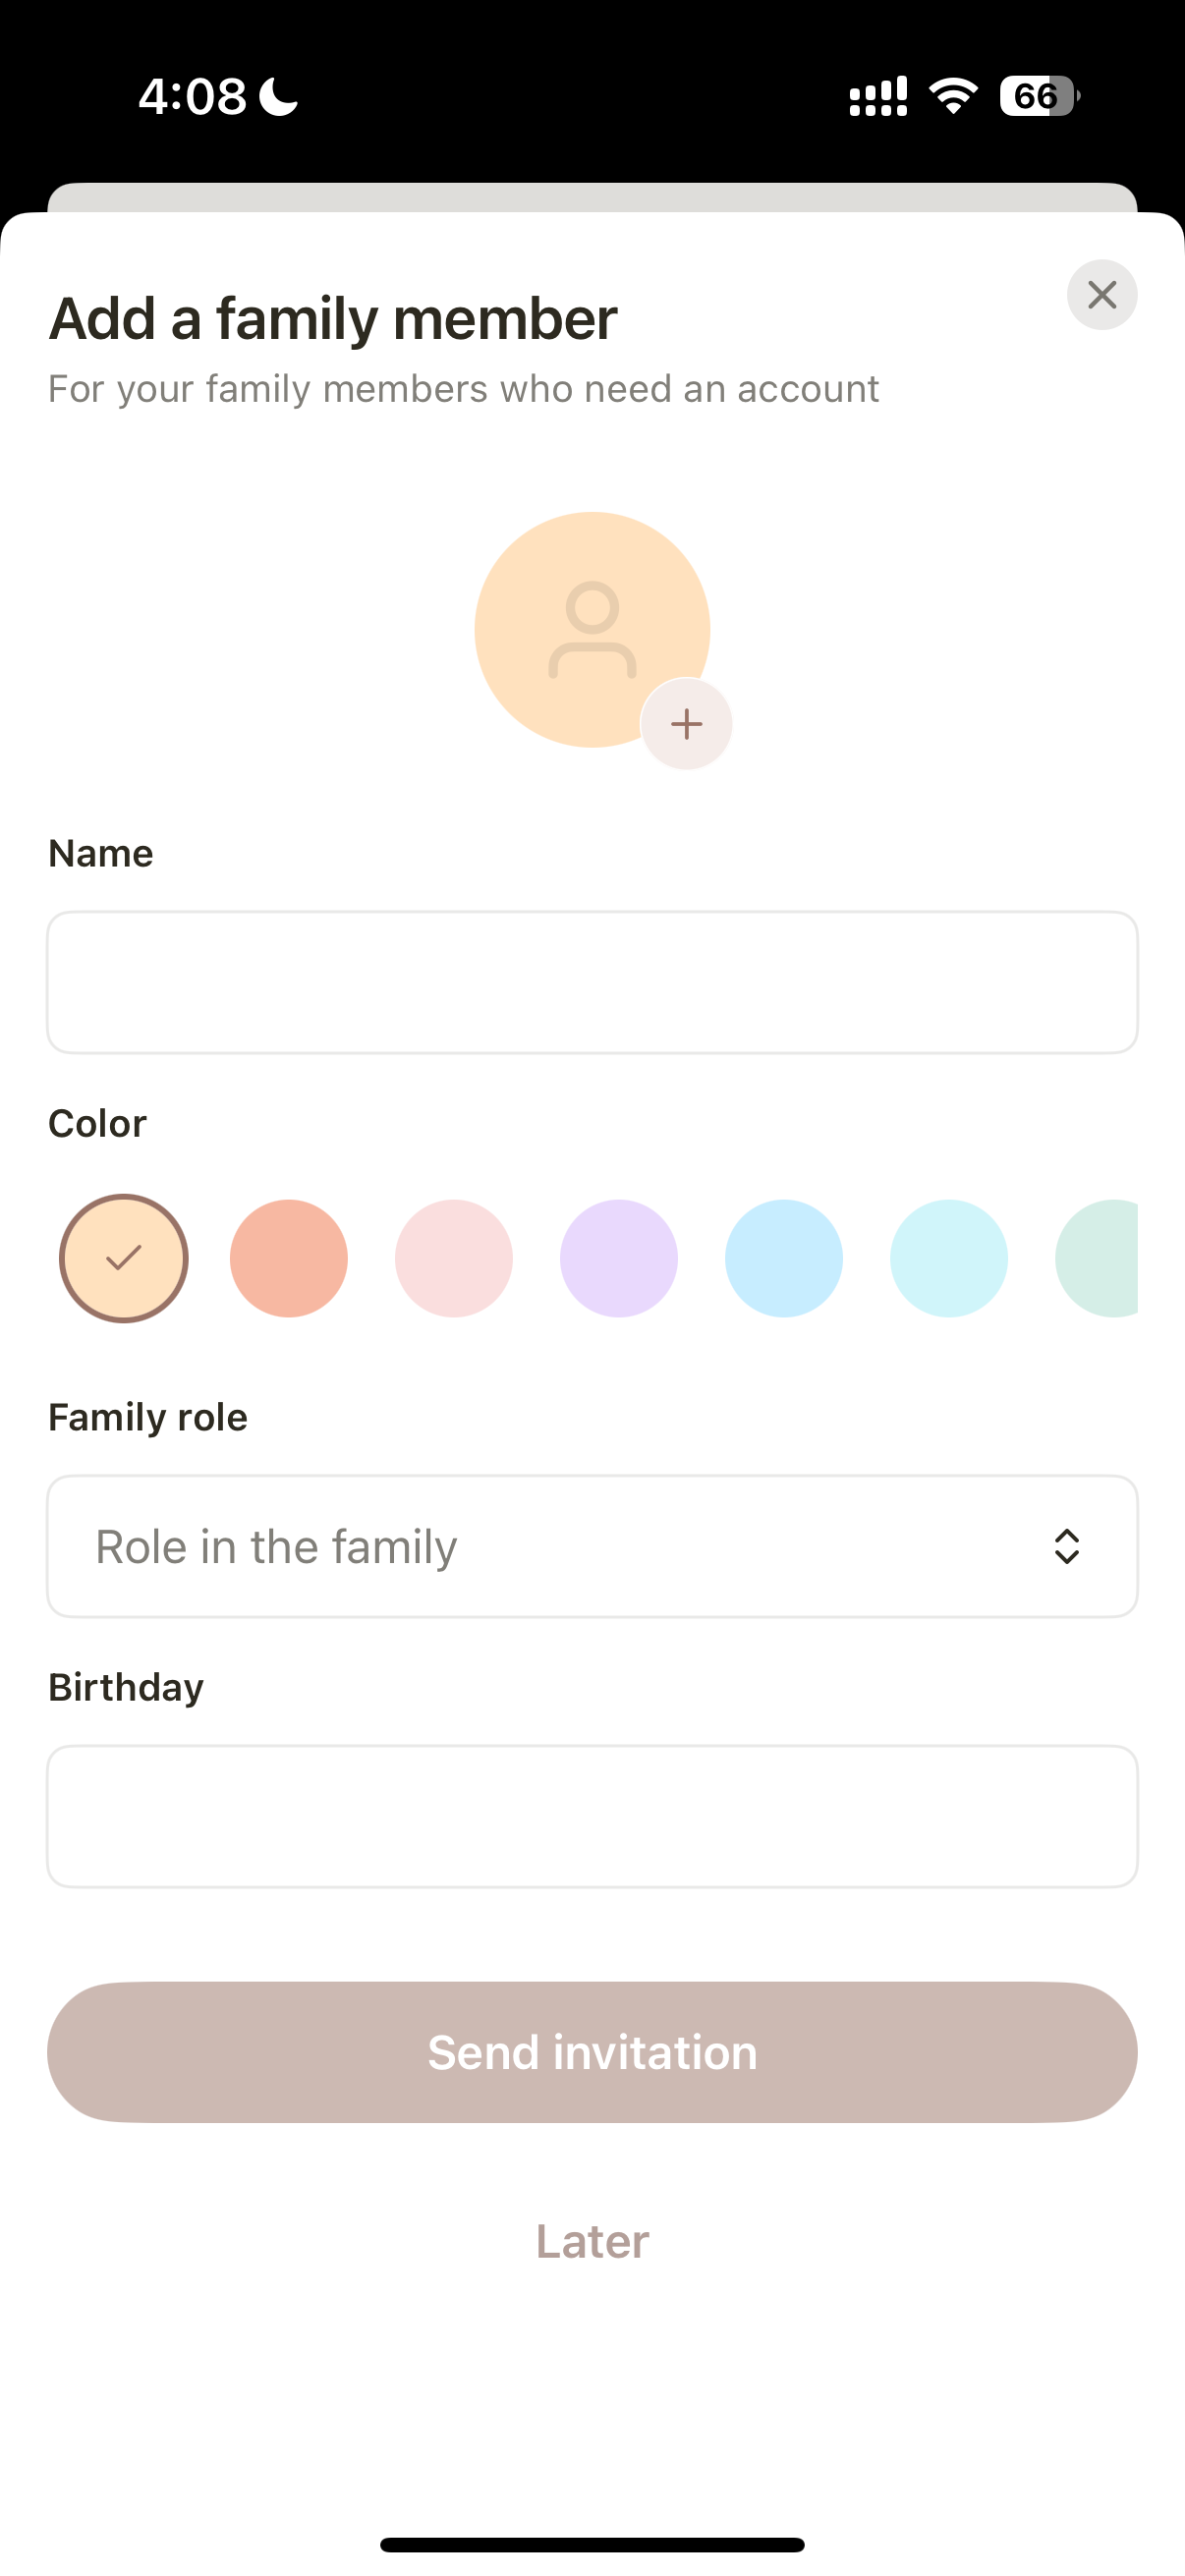
Task: Pick the pale cyan color swatch
Action: tap(949, 1258)
